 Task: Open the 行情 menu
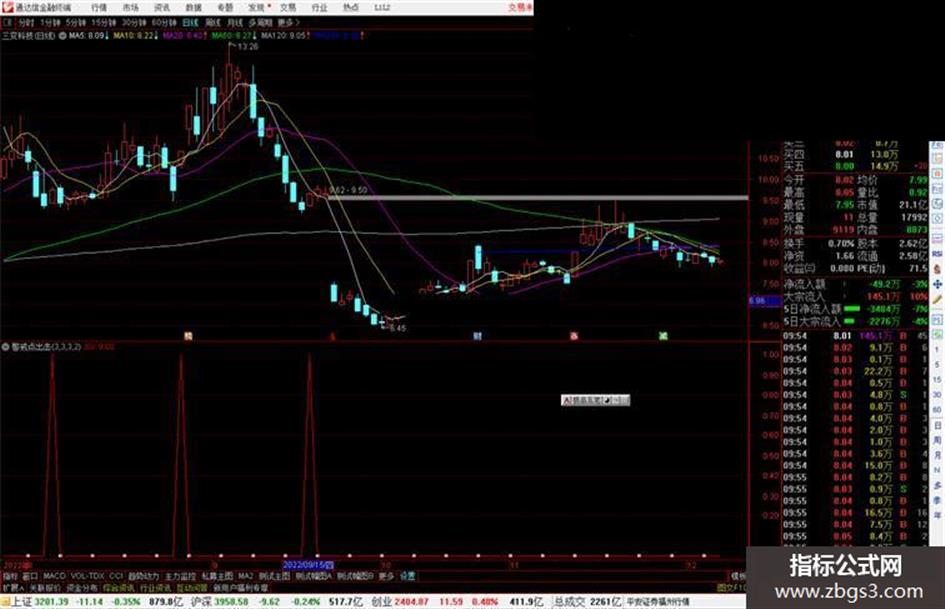(x=99, y=7)
